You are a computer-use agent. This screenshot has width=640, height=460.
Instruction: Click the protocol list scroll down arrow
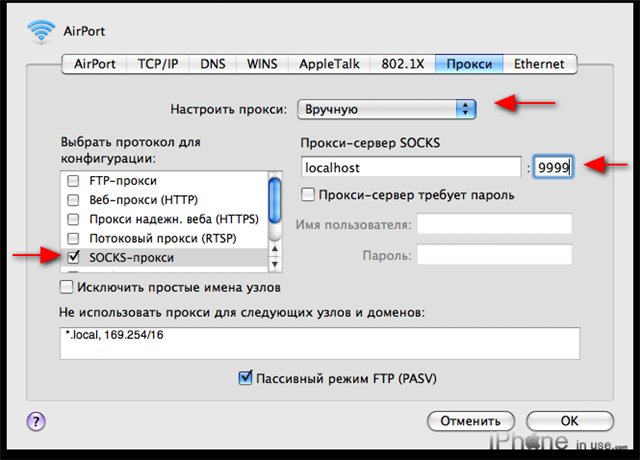(275, 264)
